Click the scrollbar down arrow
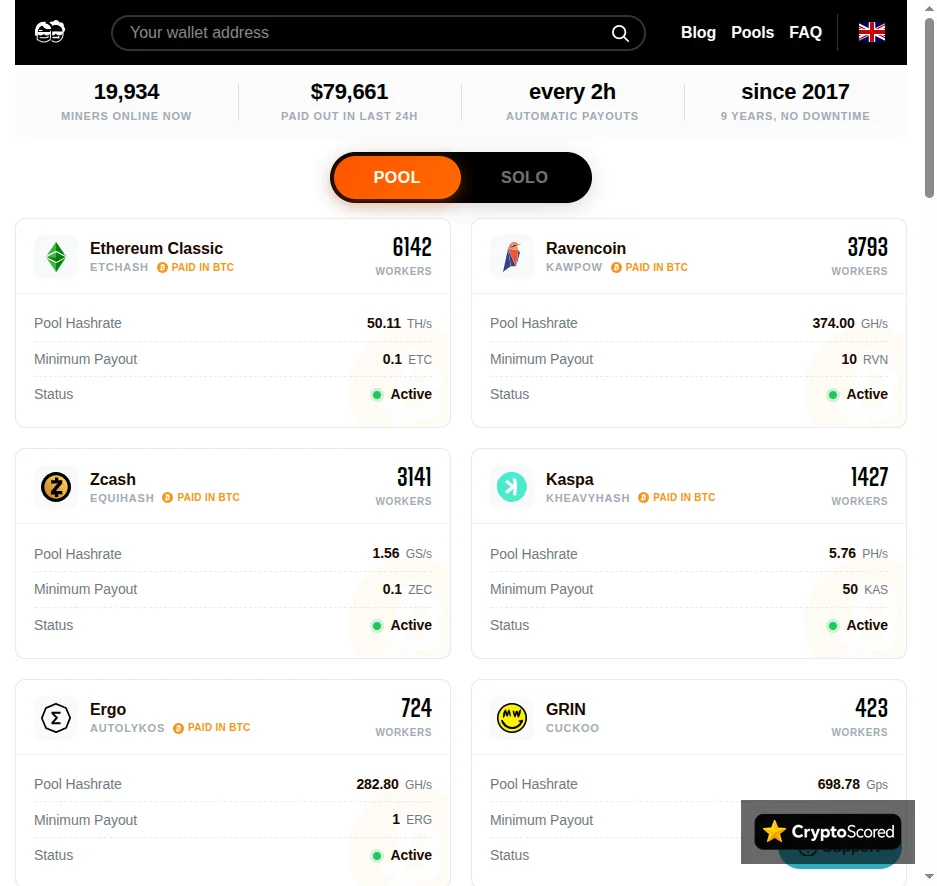Screen dimensions: 937x886 929,877
